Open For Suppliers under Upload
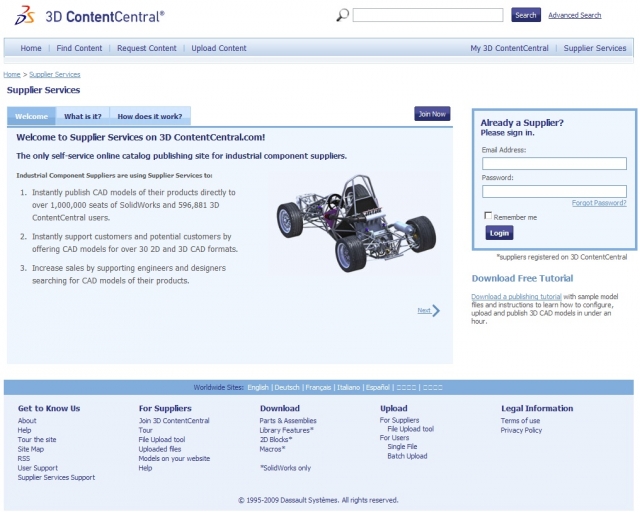The width and height of the screenshot is (640, 512). tap(399, 420)
